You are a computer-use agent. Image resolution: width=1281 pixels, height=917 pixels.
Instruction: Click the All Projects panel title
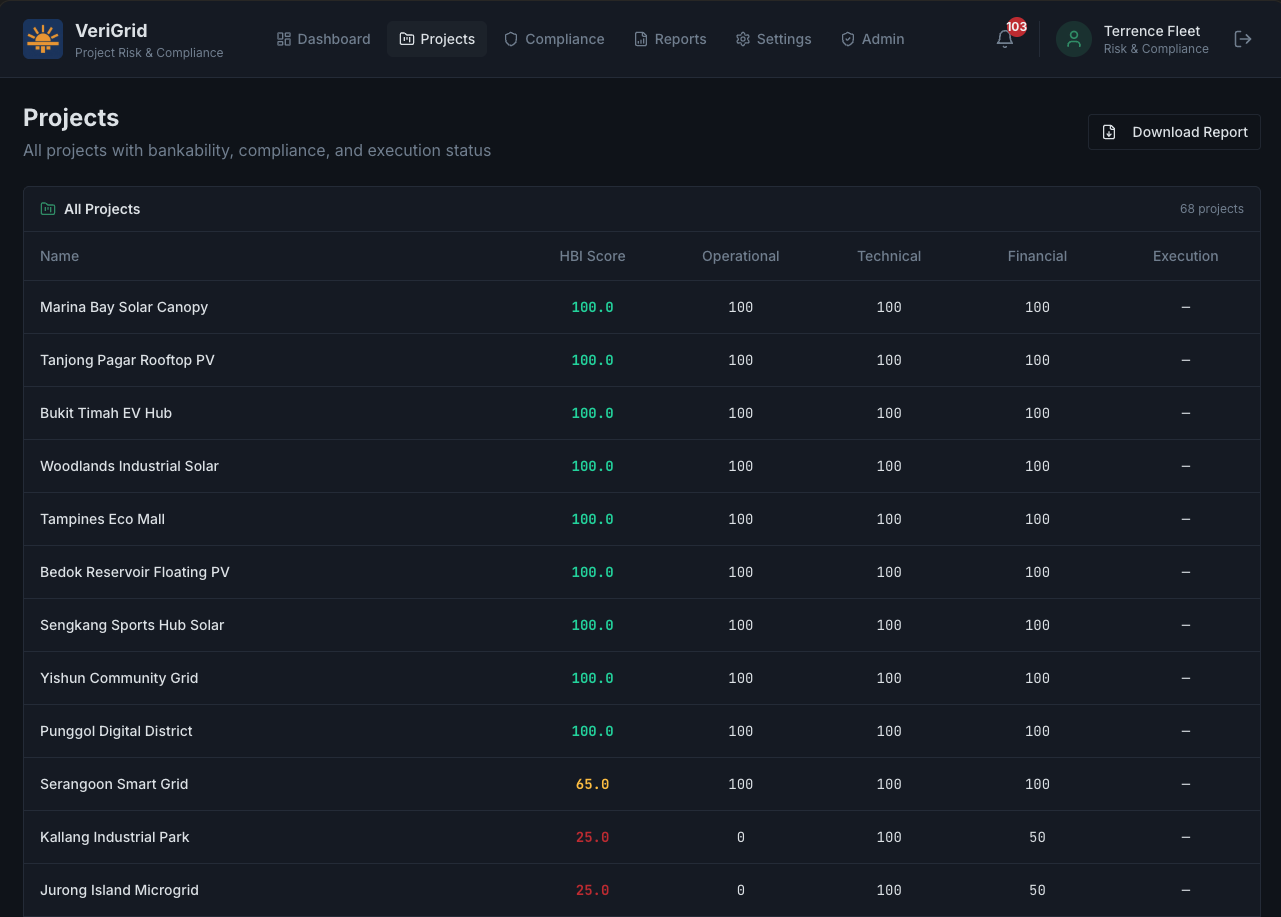coord(102,209)
